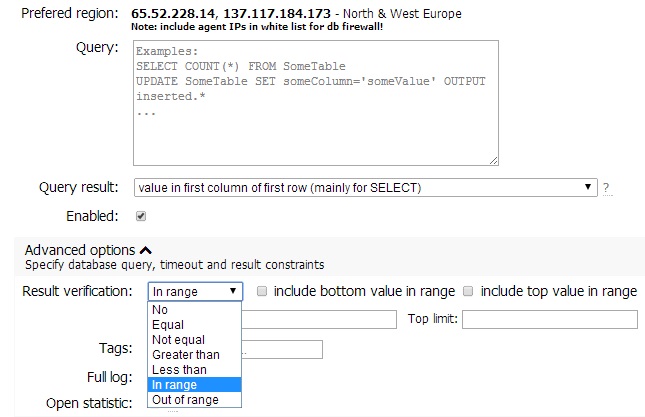Click the Top limit input field
The image size is (645, 417).
[x=549, y=319]
